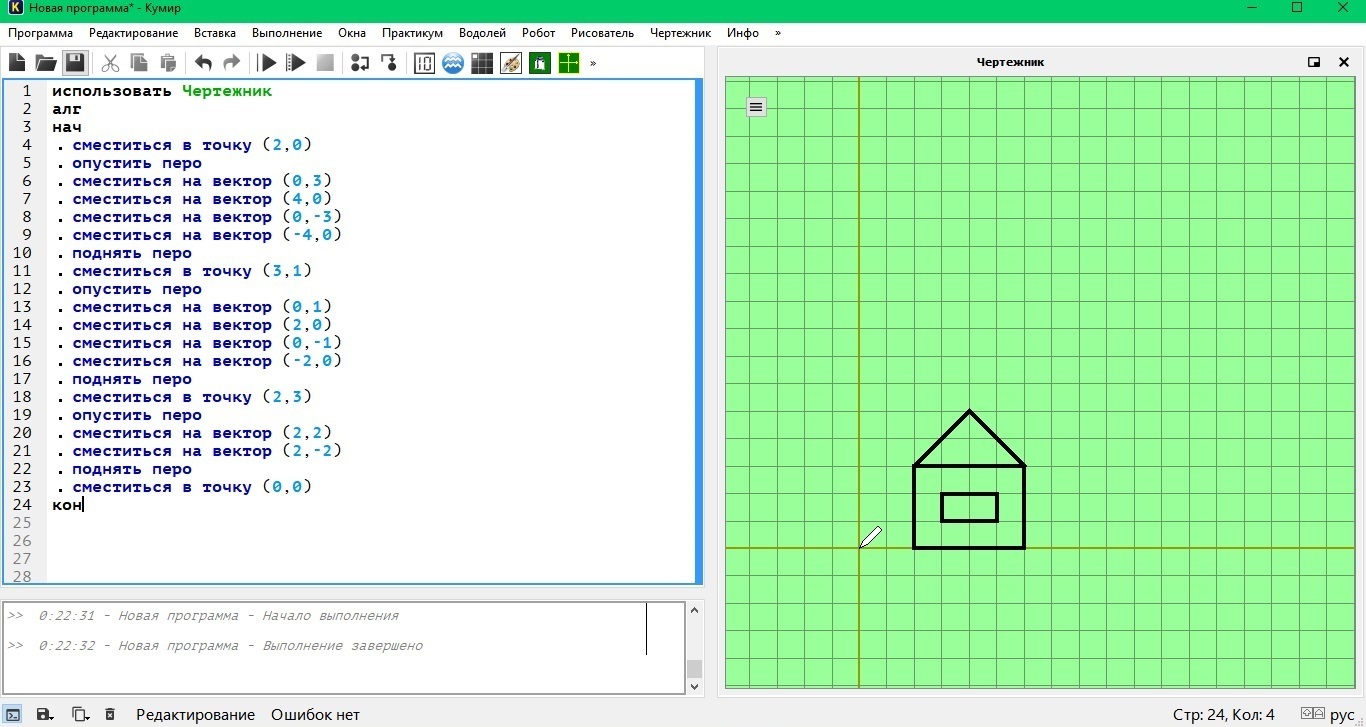The width and height of the screenshot is (1366, 727).
Task: Create a new program file
Action: (x=16, y=63)
